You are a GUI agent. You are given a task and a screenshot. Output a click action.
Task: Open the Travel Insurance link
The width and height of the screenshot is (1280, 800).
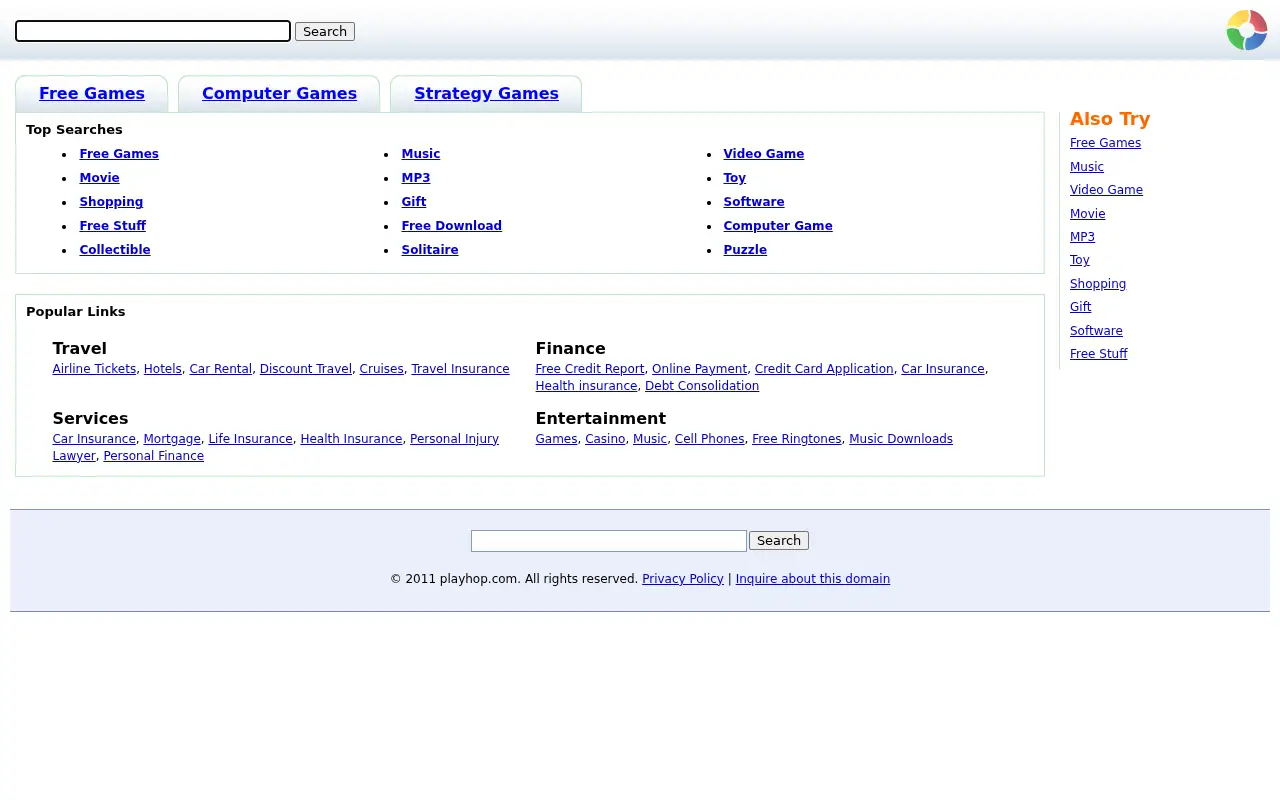(460, 369)
